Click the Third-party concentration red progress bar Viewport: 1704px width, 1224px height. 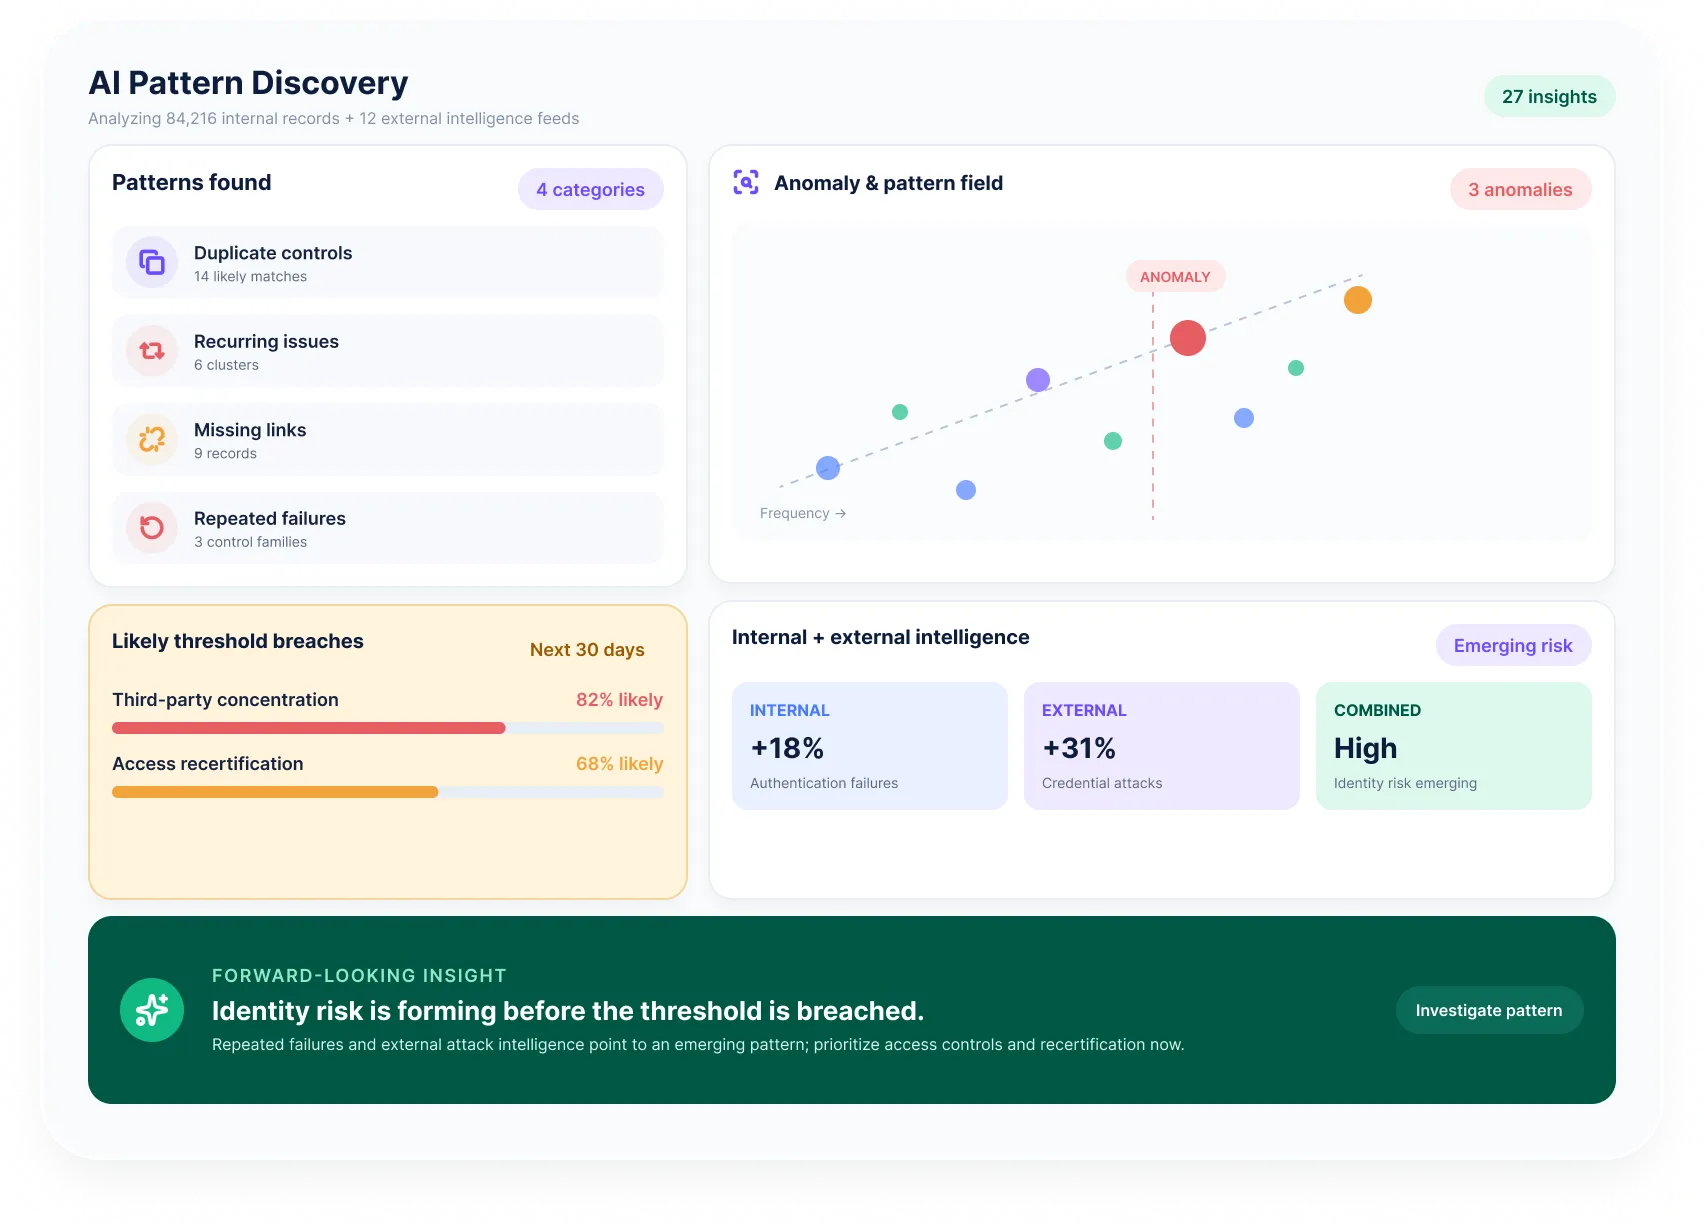(309, 728)
